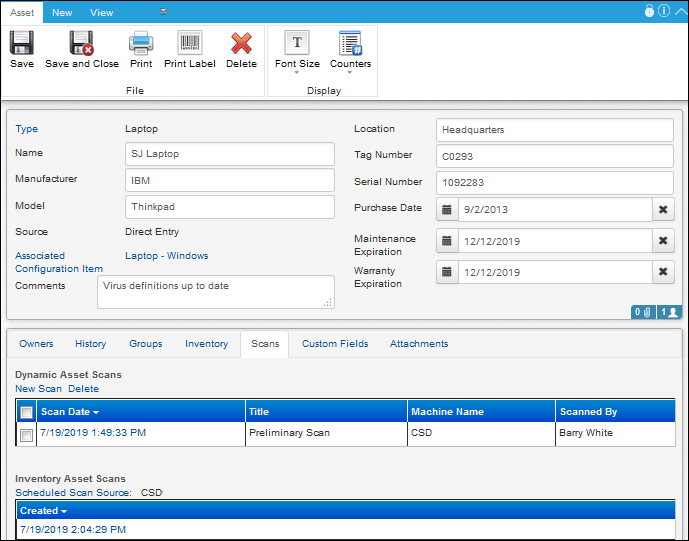Screen dimensions: 689x541
Task: Click the Print Label barcode icon
Action: pyautogui.click(x=190, y=43)
